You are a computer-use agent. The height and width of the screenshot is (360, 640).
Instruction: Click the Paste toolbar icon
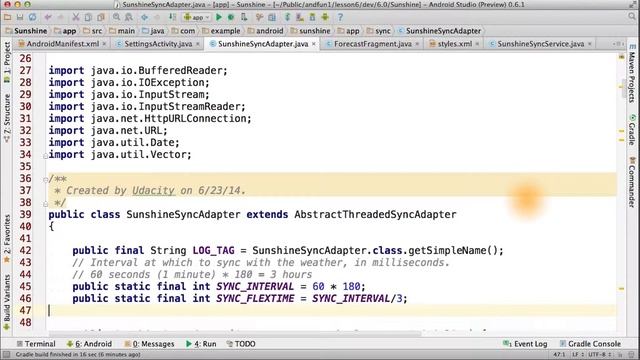coord(101,17)
